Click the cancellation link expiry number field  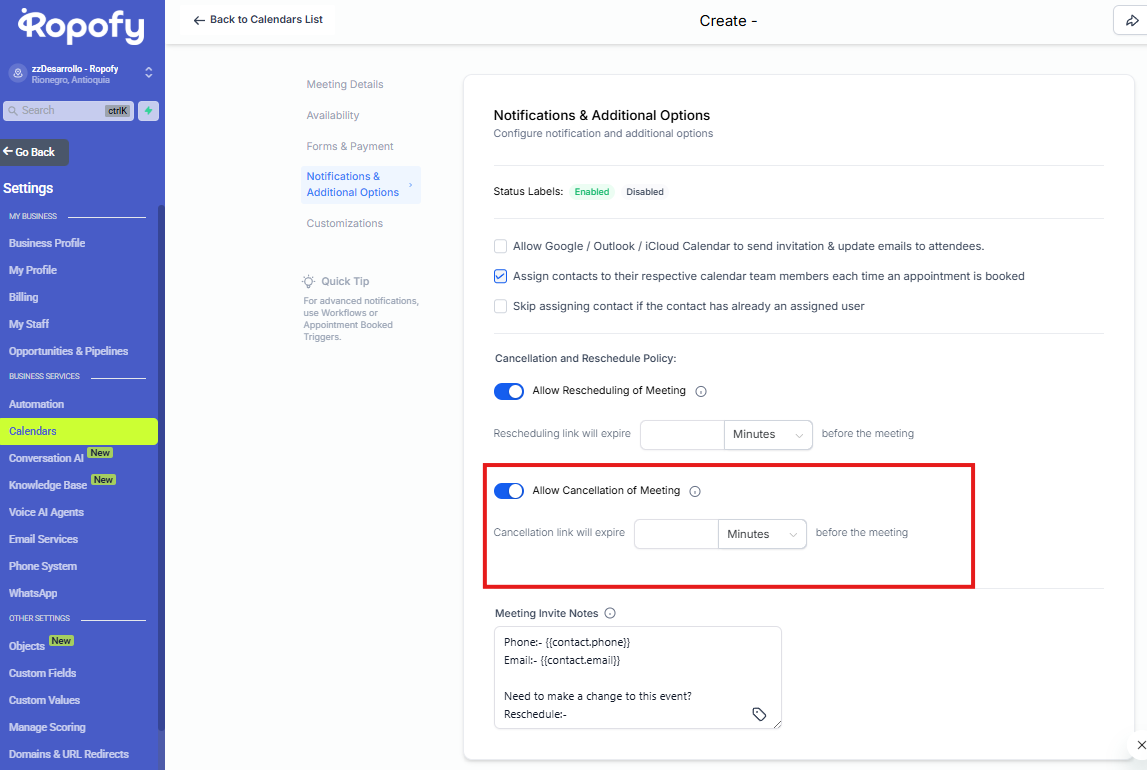pyautogui.click(x=676, y=535)
